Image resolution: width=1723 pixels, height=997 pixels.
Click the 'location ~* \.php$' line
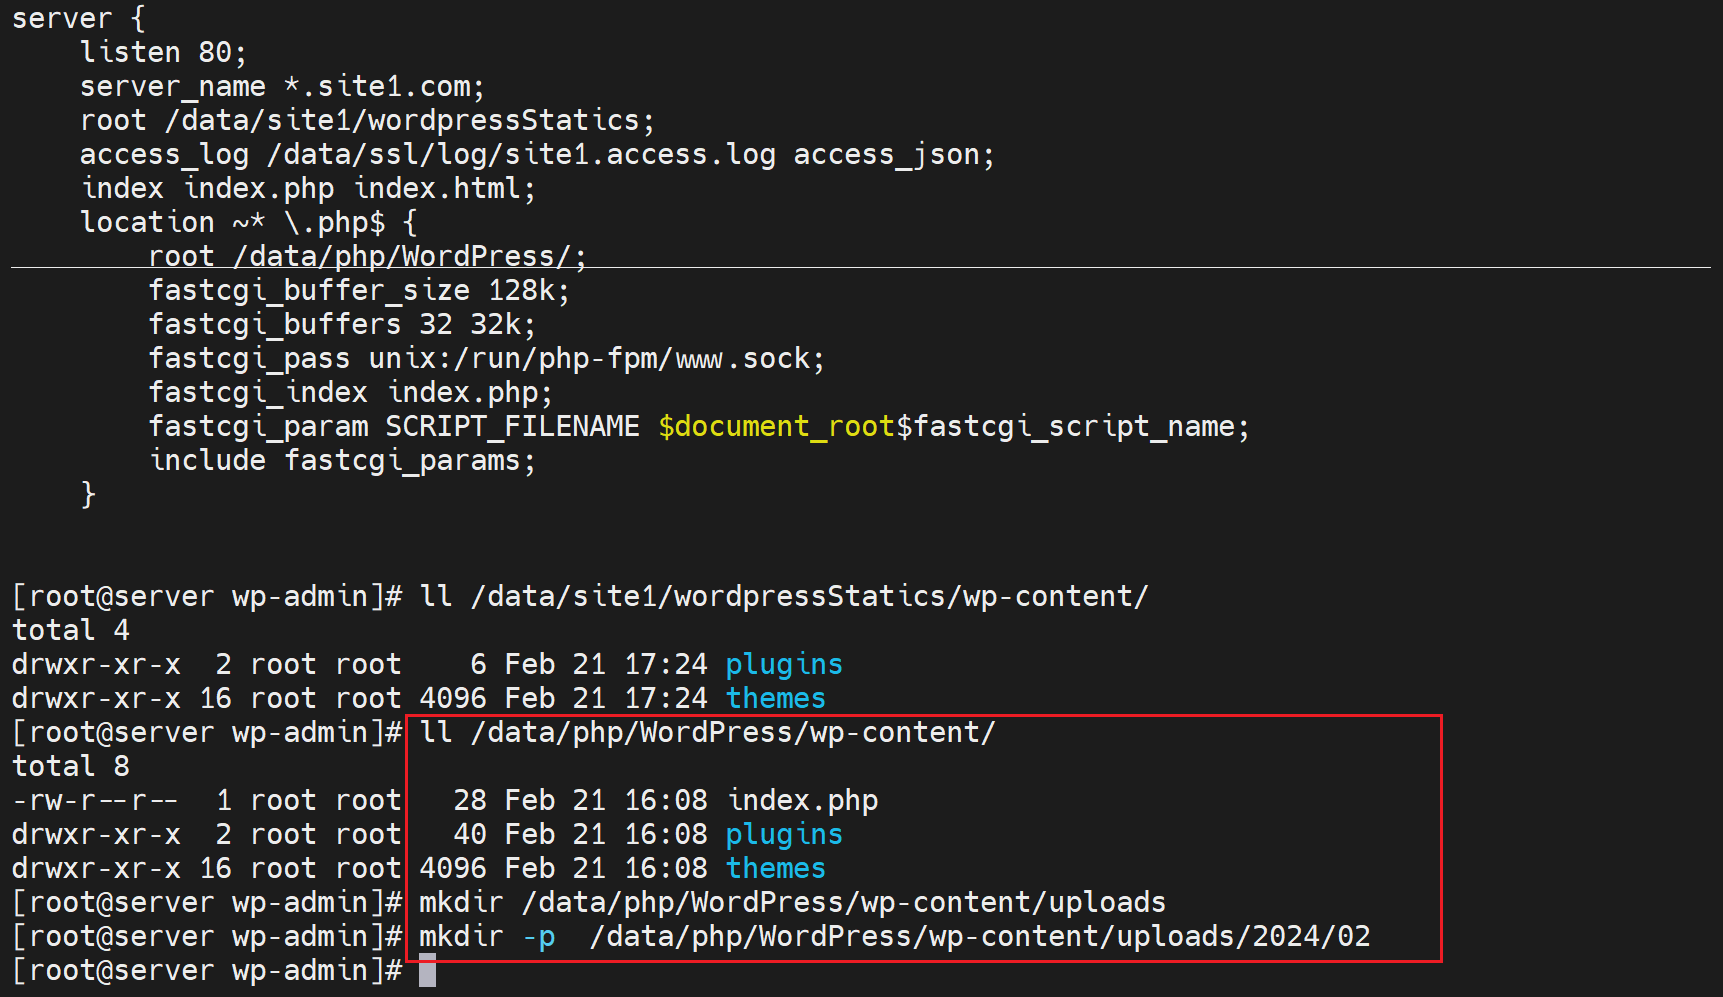[248, 223]
